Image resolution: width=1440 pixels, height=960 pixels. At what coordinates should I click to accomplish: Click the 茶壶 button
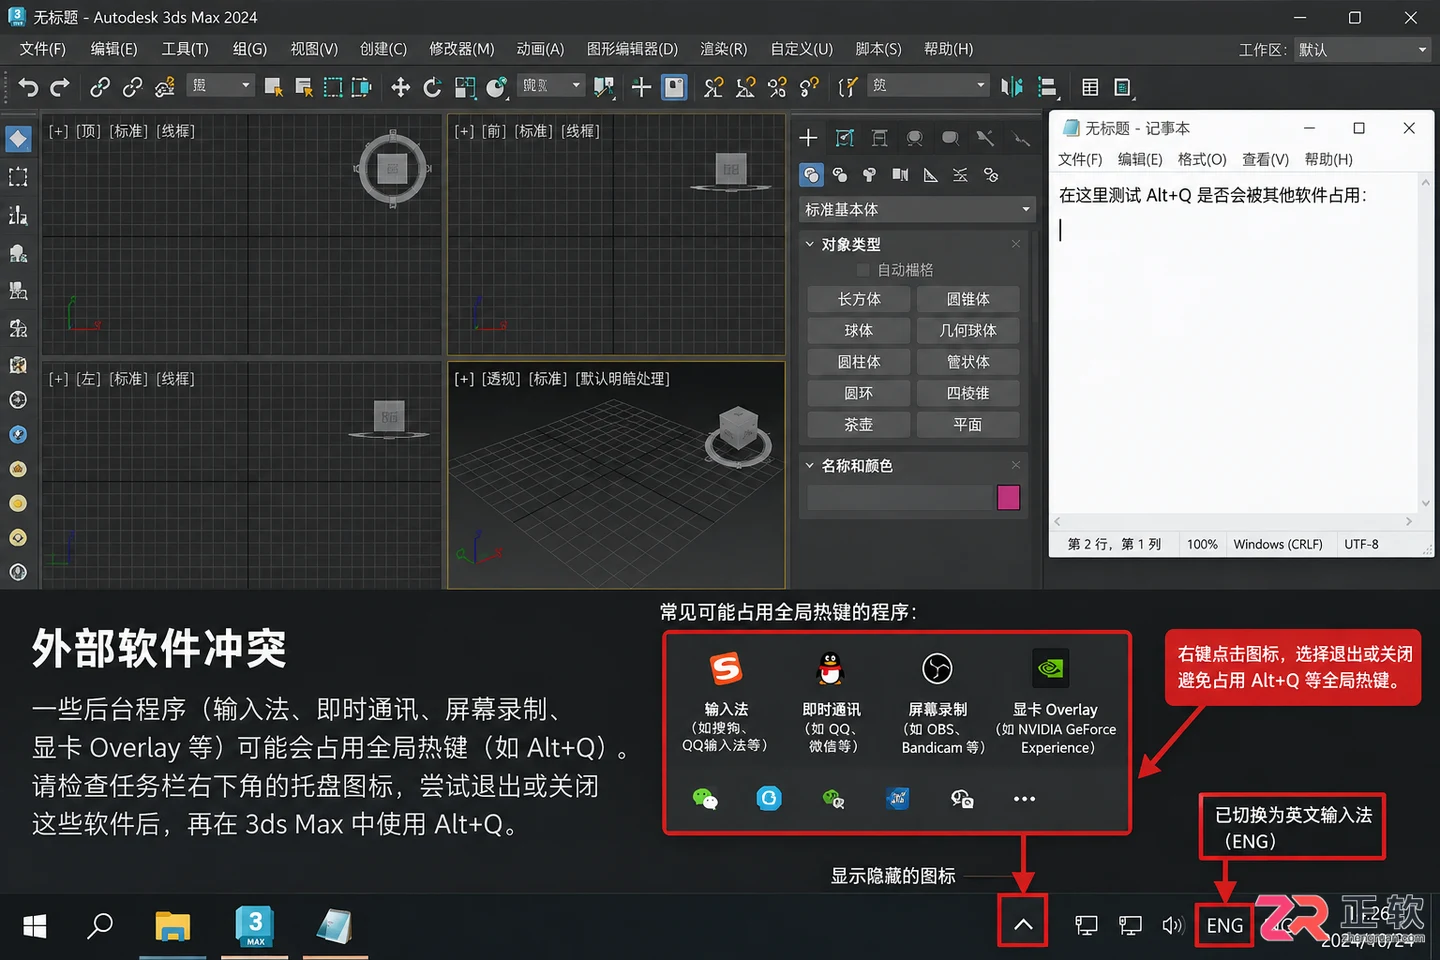pos(859,424)
